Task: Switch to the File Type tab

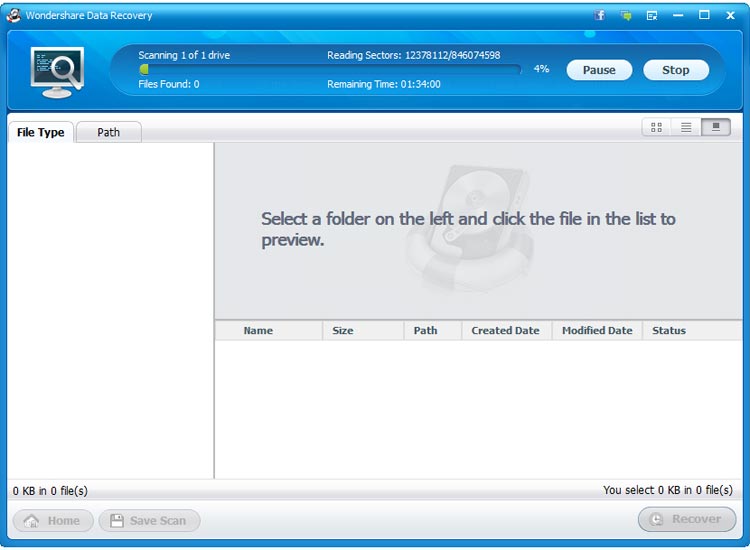Action: click(x=41, y=132)
